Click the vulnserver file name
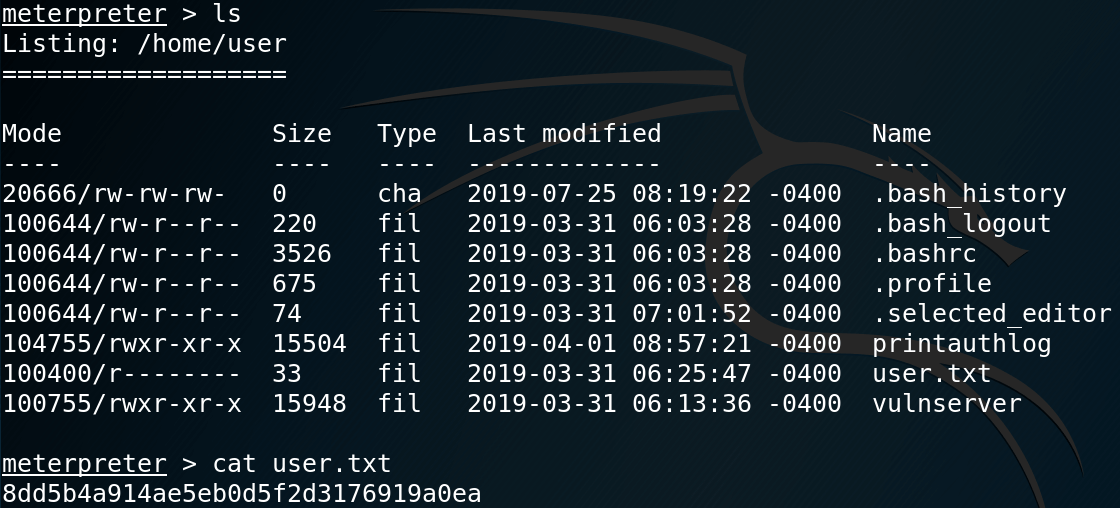 946,404
